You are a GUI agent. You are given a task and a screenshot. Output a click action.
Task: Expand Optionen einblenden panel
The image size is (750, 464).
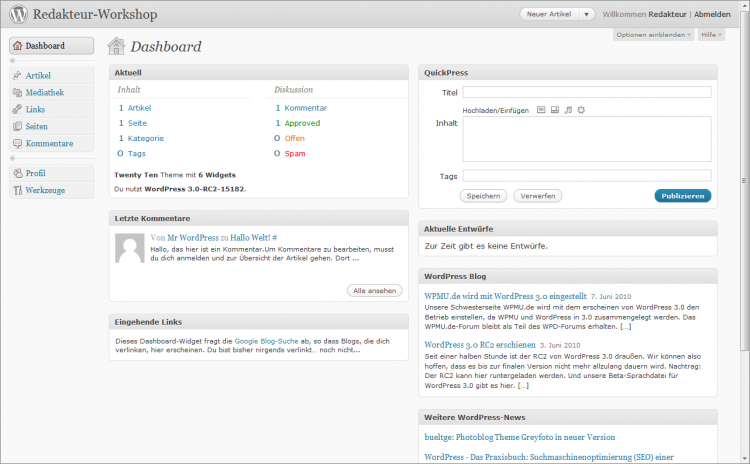653,35
